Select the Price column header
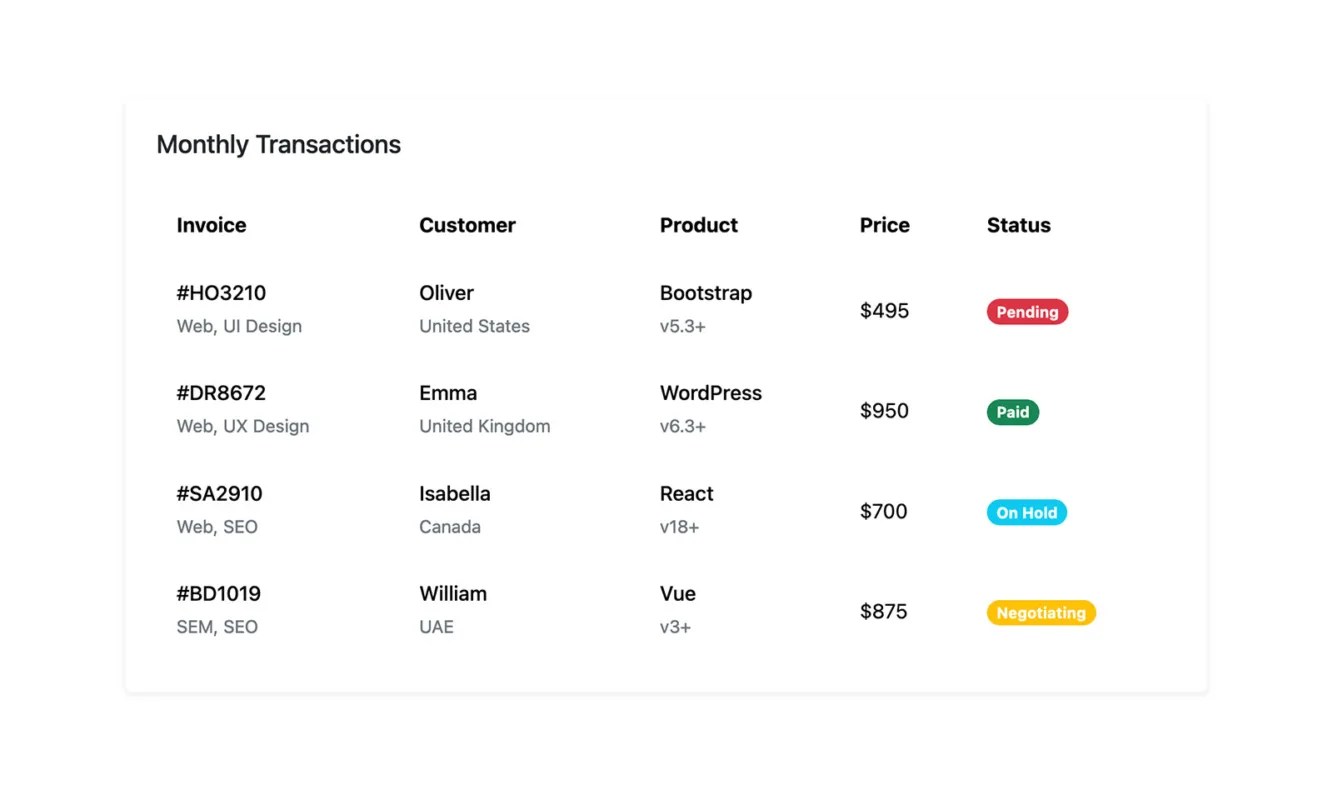Screen dimensions: 1333x800 (x=884, y=225)
